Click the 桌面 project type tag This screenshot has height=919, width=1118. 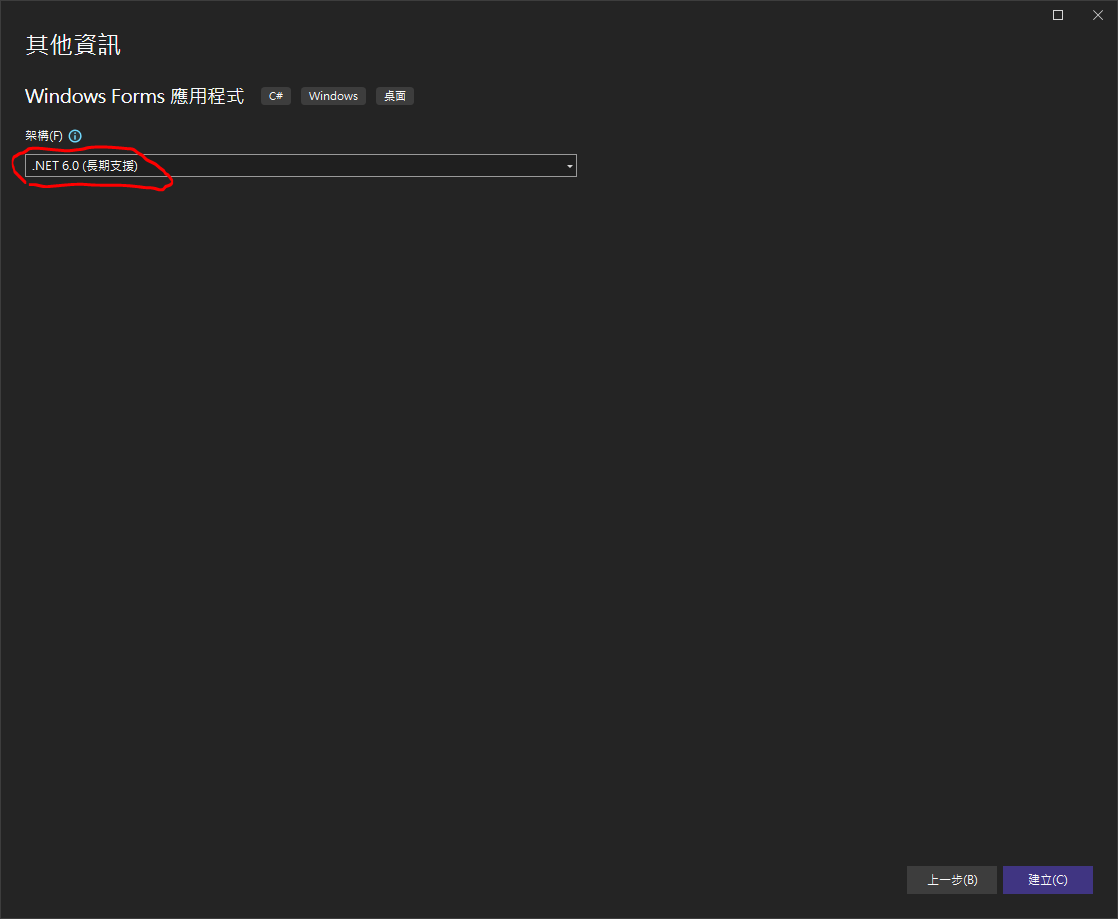pos(395,96)
